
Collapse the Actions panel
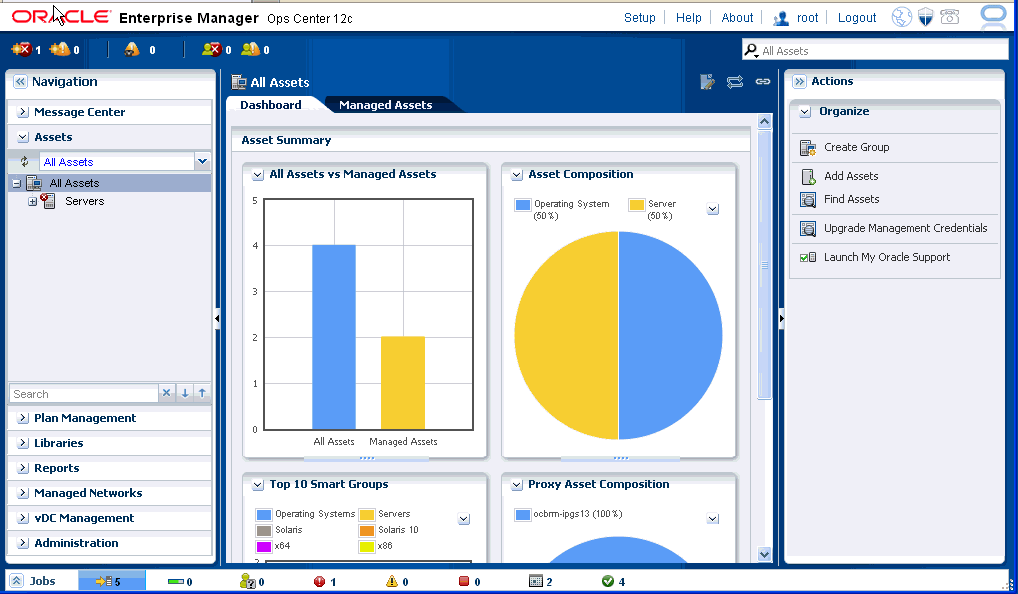coord(799,82)
